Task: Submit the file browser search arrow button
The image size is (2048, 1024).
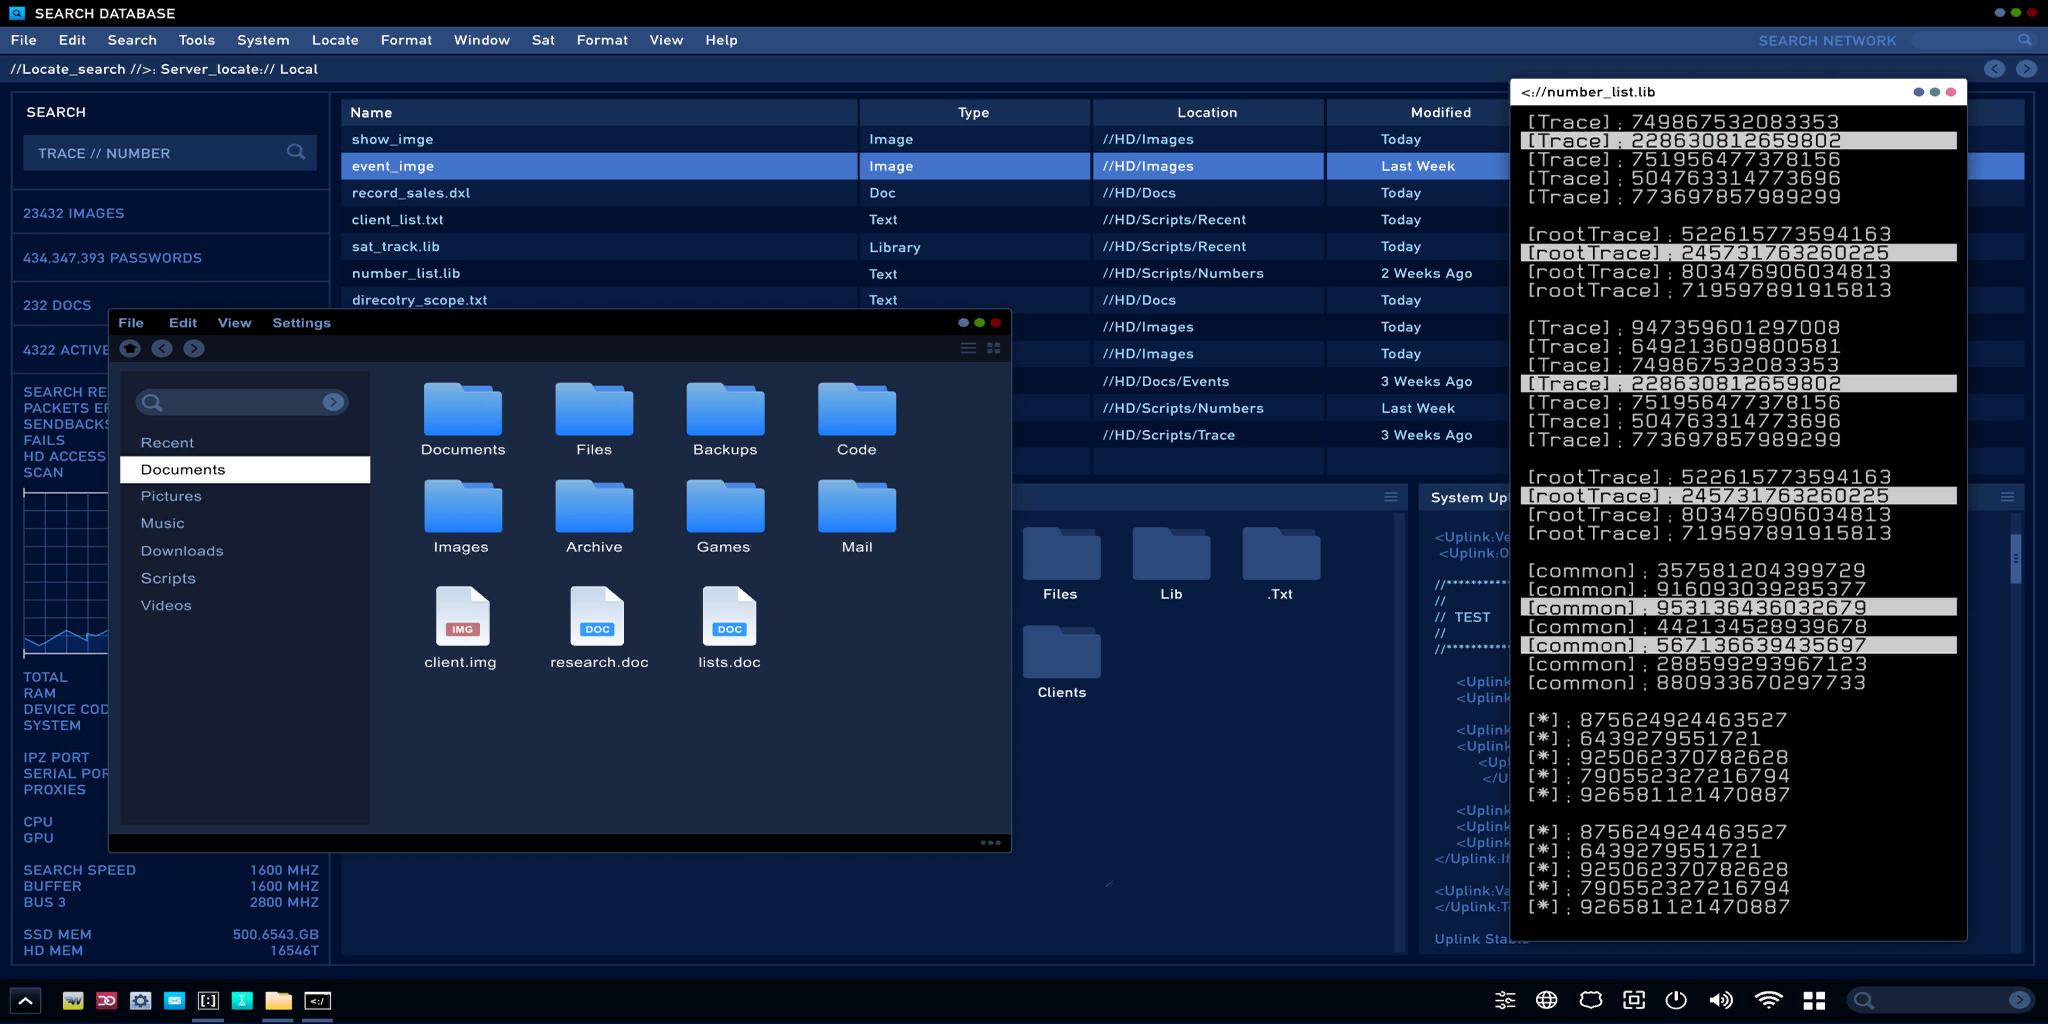Action: [x=333, y=402]
